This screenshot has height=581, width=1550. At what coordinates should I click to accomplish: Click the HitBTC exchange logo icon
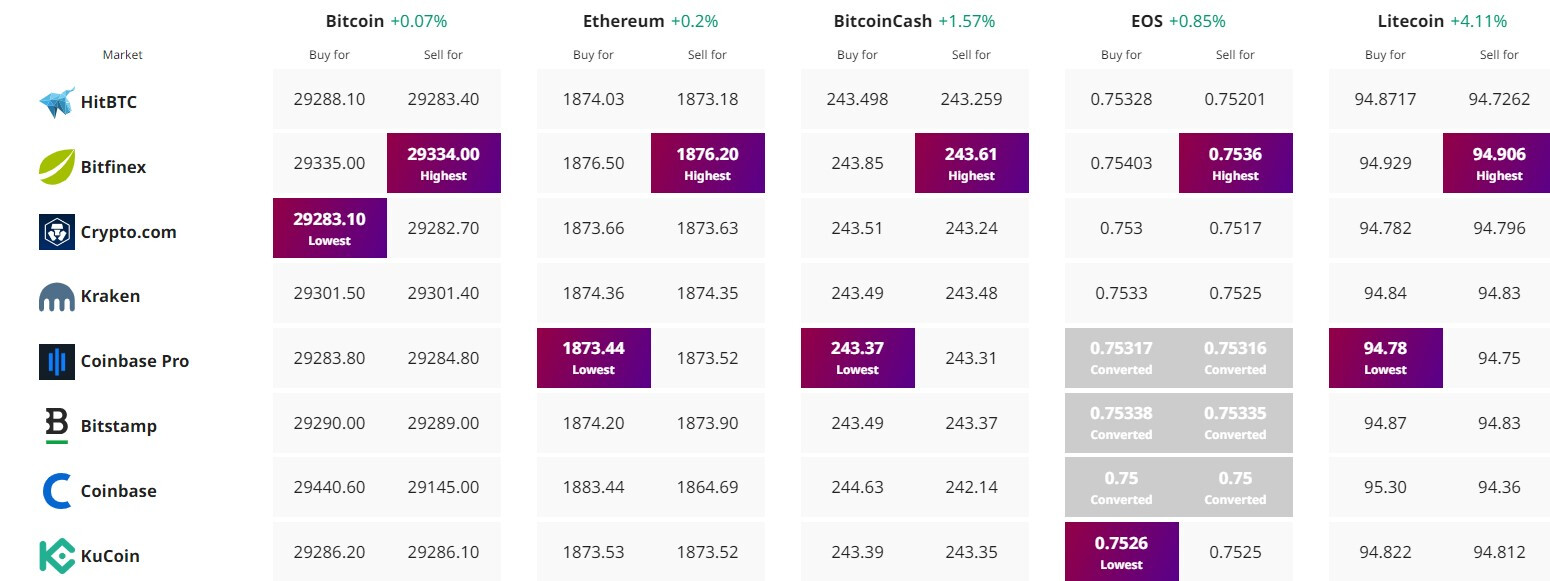(57, 102)
